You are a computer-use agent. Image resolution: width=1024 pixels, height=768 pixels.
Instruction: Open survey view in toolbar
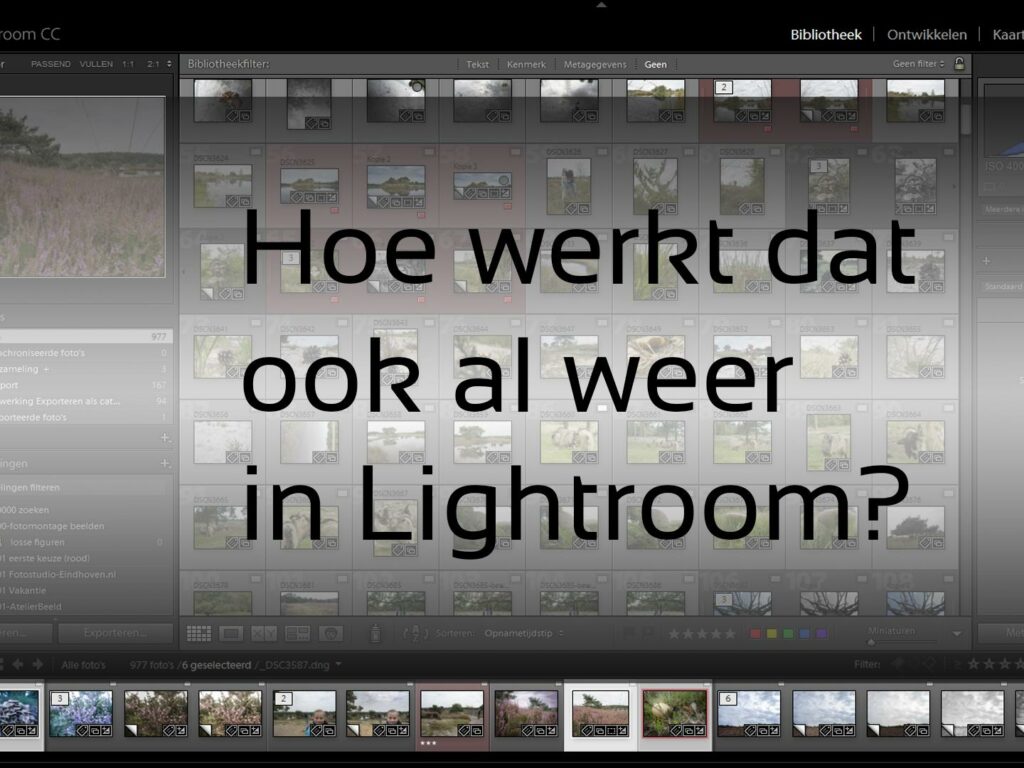coord(297,633)
